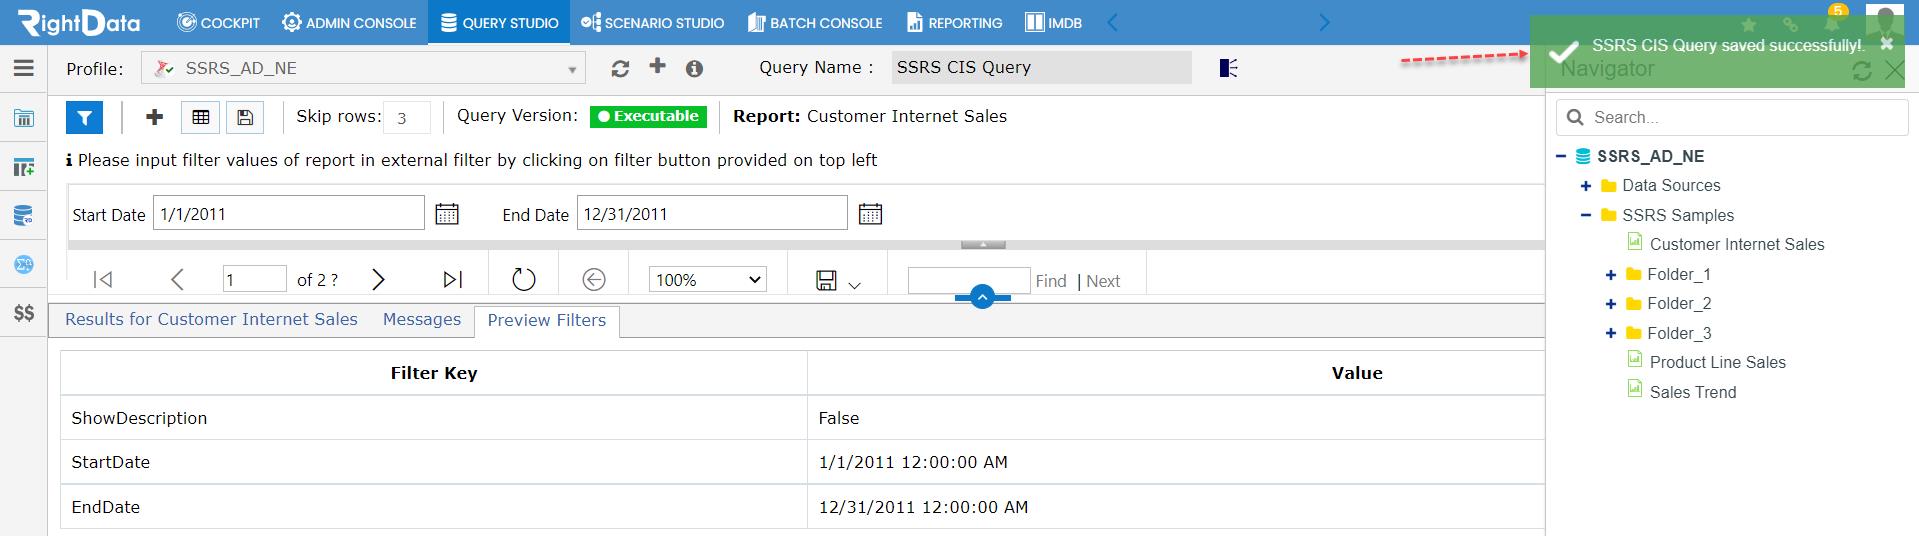Click the Query Name field
1919x536 pixels.
click(x=1041, y=67)
